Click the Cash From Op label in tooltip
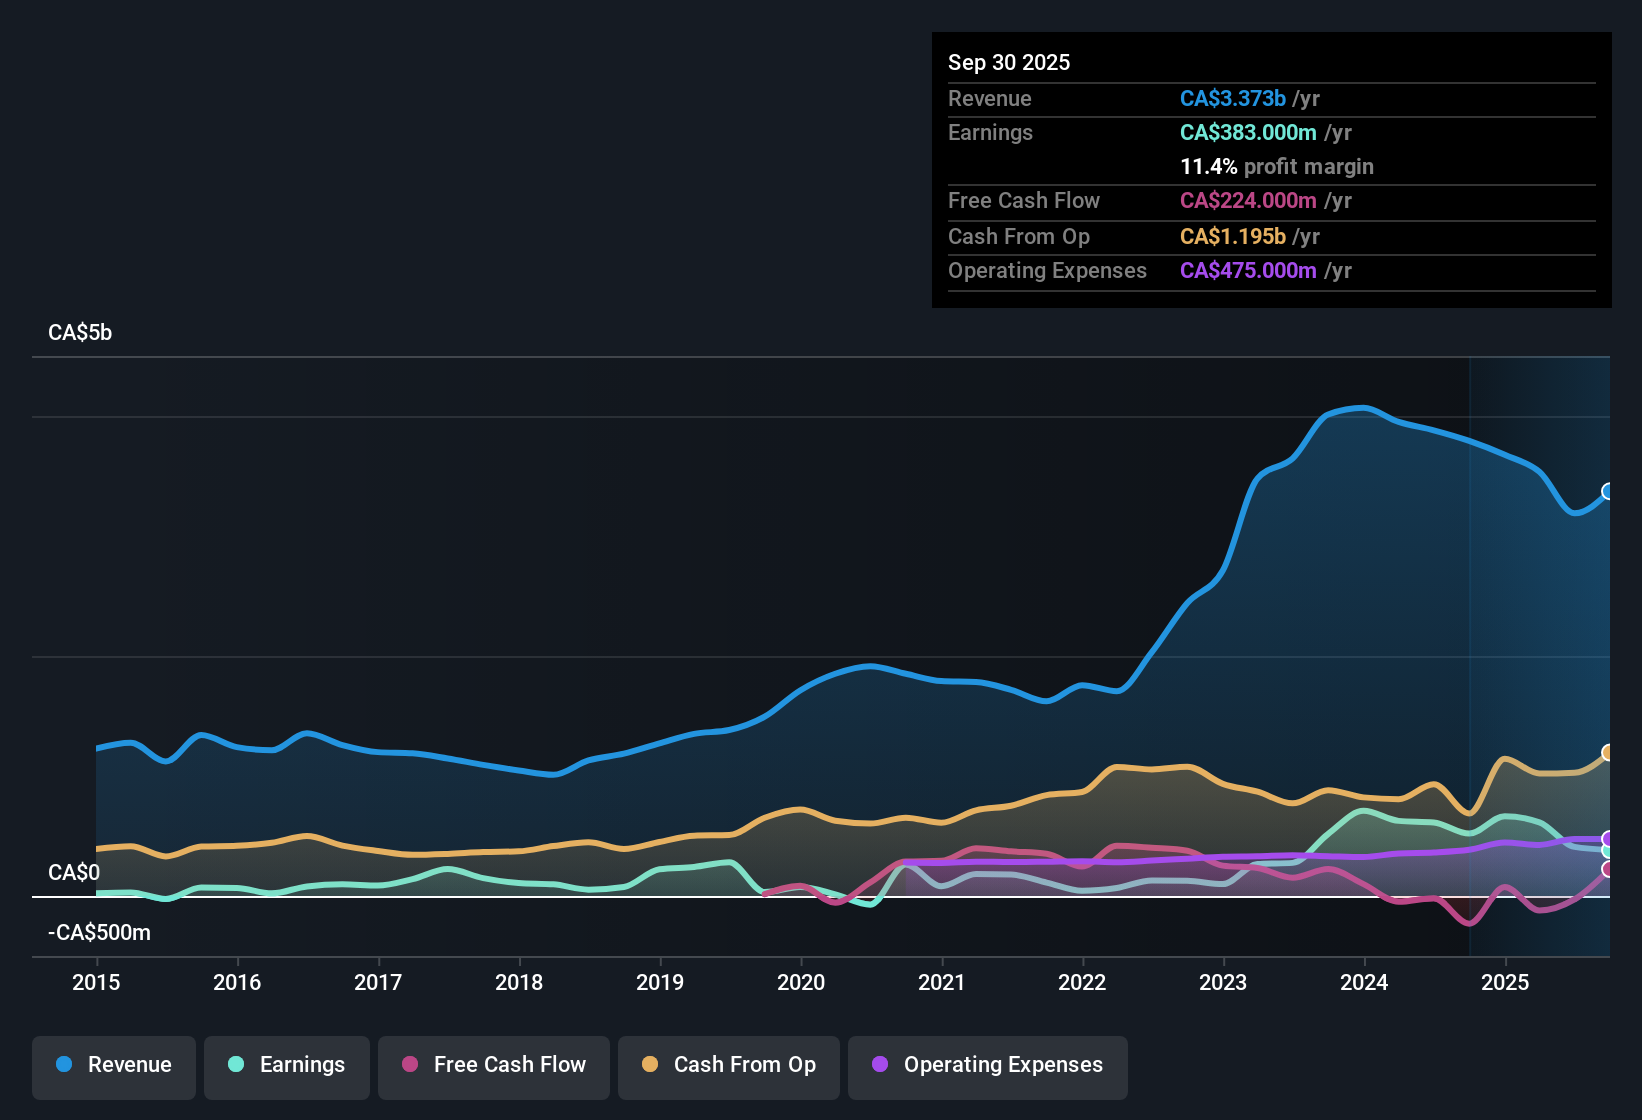 pos(1019,237)
